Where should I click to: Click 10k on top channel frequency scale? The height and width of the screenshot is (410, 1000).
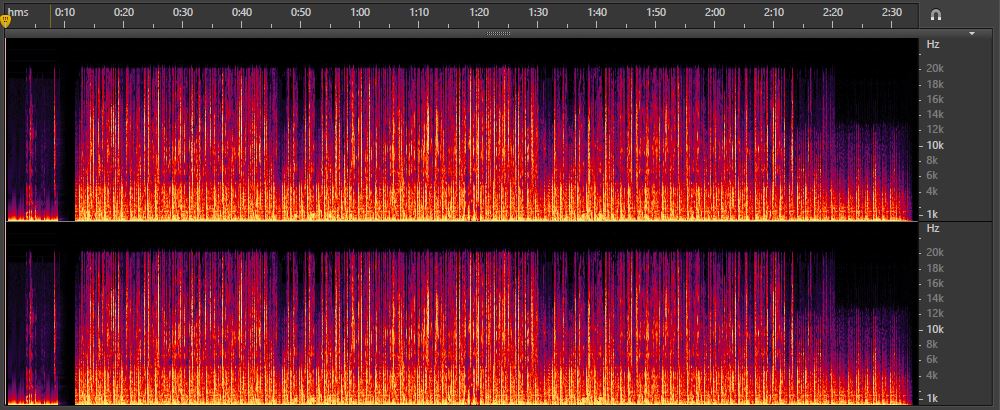[934, 145]
